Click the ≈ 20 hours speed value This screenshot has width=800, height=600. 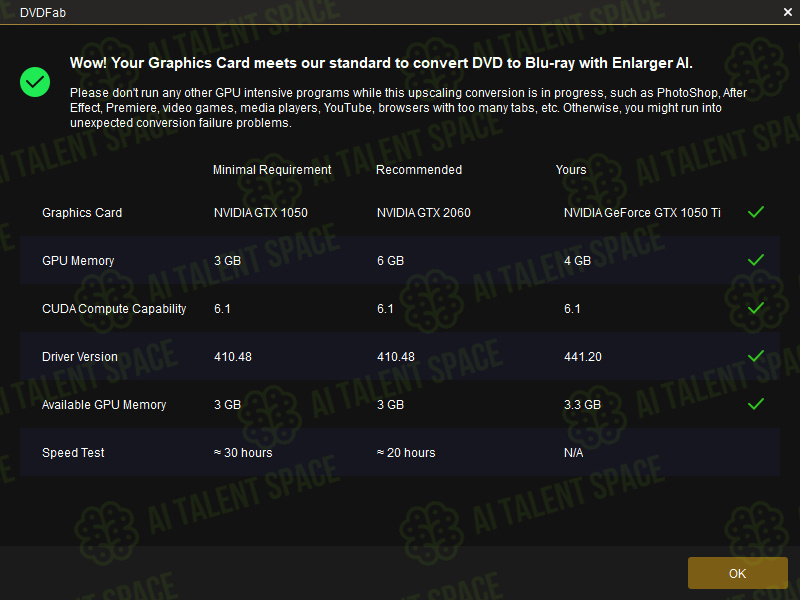coord(406,453)
